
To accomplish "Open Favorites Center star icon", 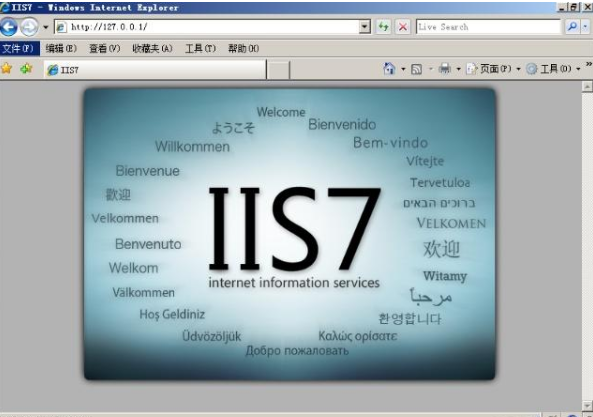I will point(6,69).
